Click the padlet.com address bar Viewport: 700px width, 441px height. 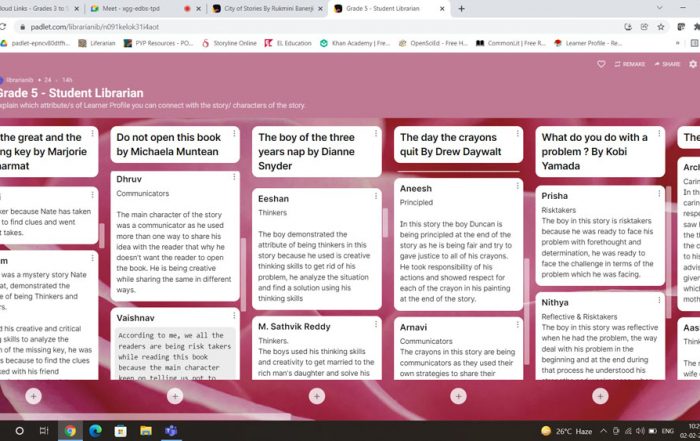pyautogui.click(x=312, y=27)
